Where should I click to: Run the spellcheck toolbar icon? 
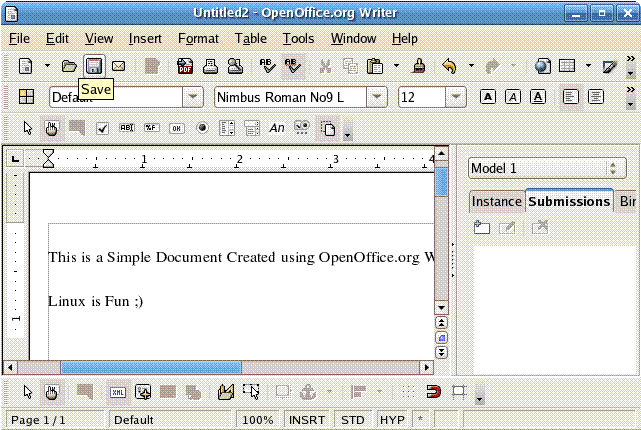click(268, 67)
